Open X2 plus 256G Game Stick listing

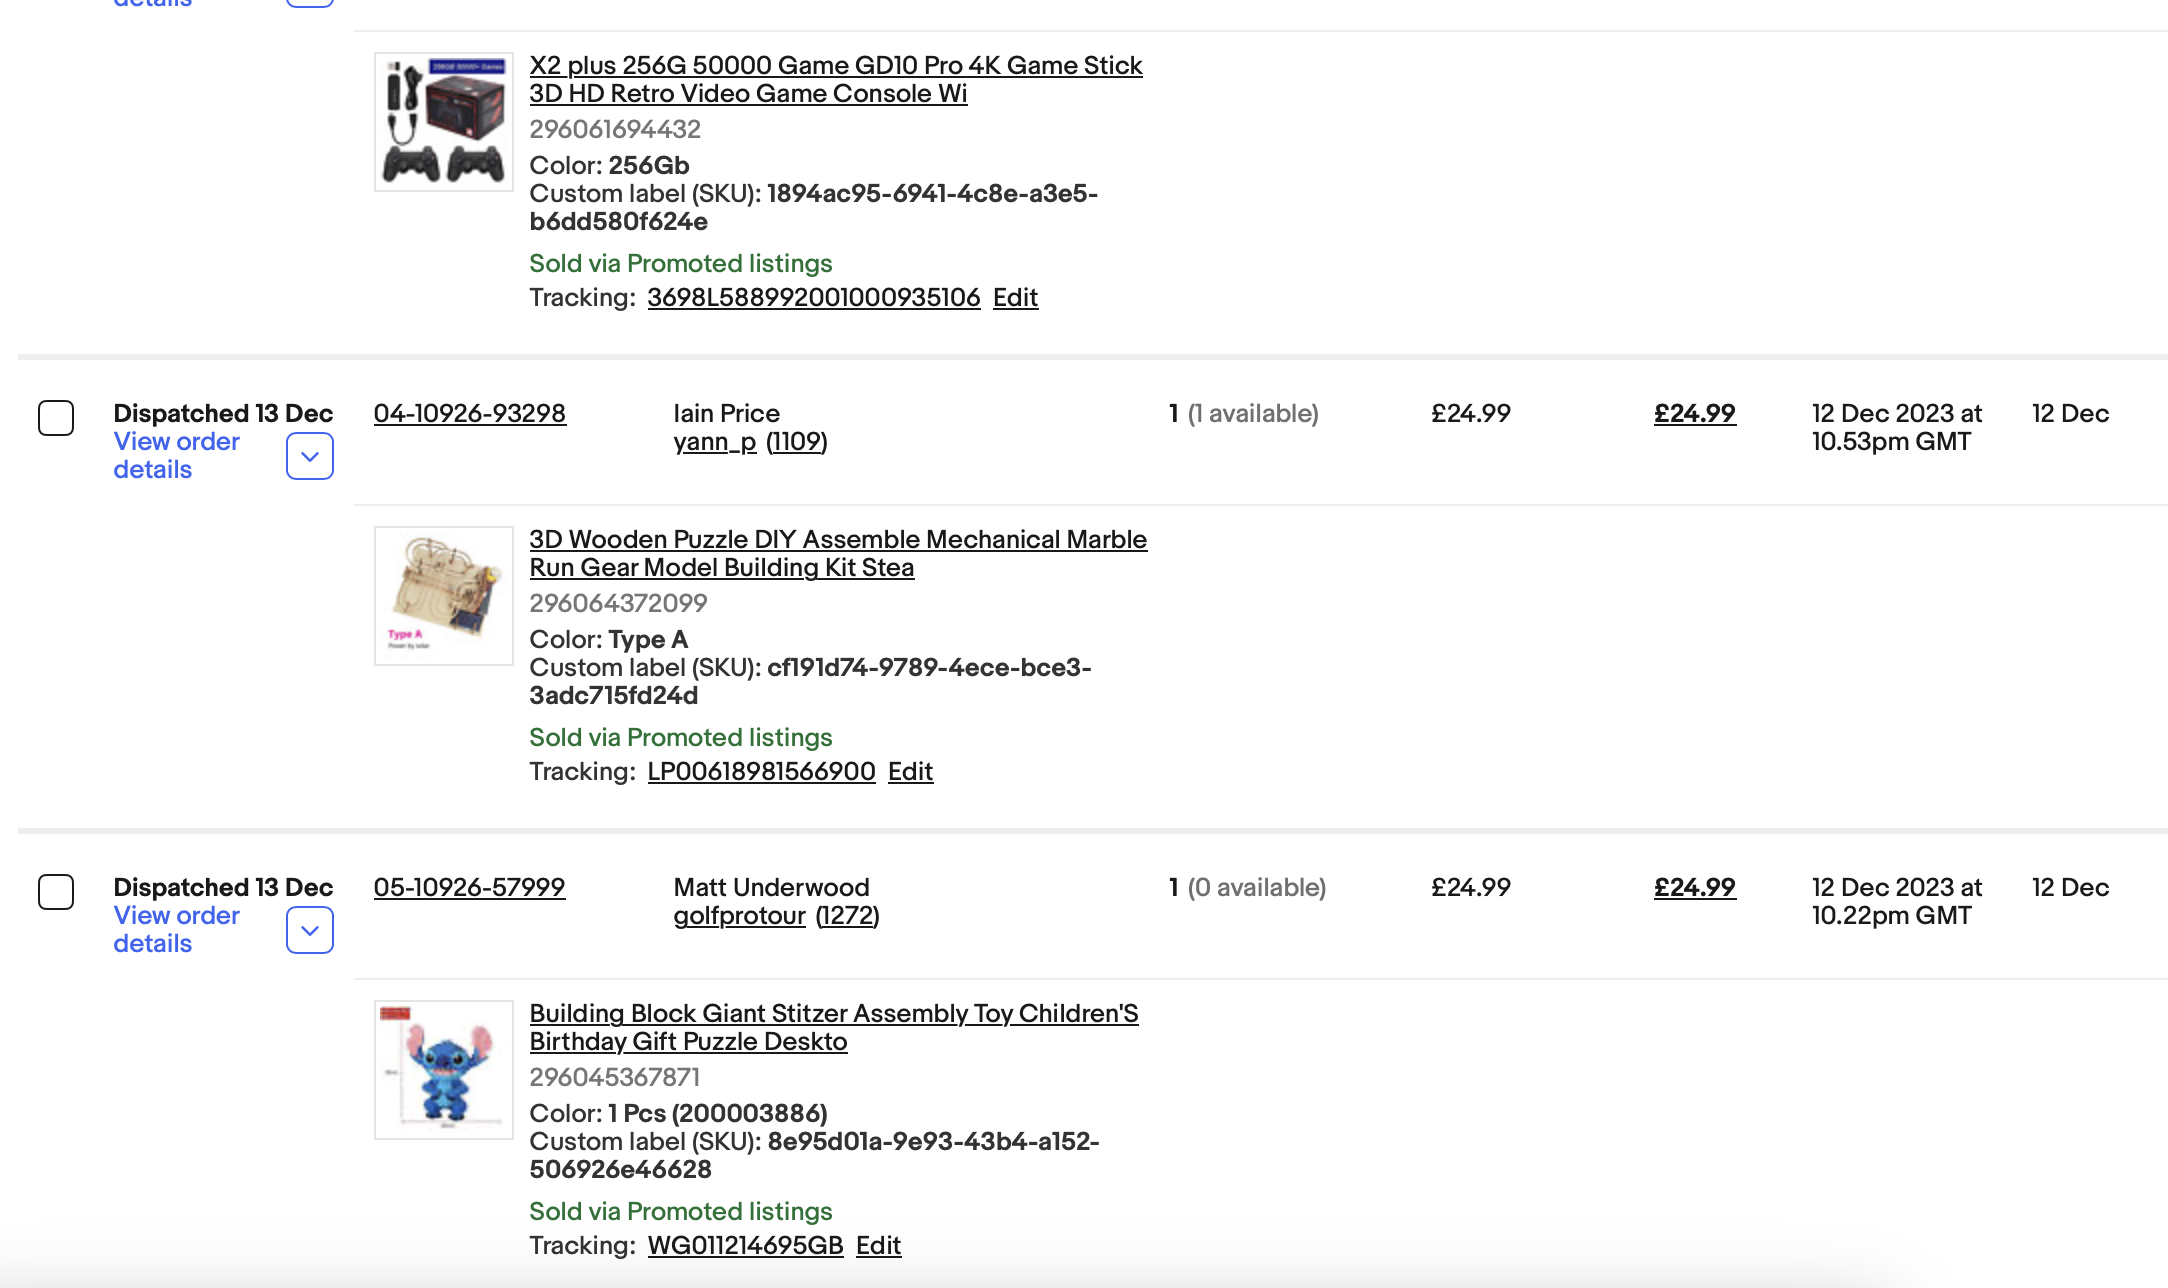coord(836,79)
